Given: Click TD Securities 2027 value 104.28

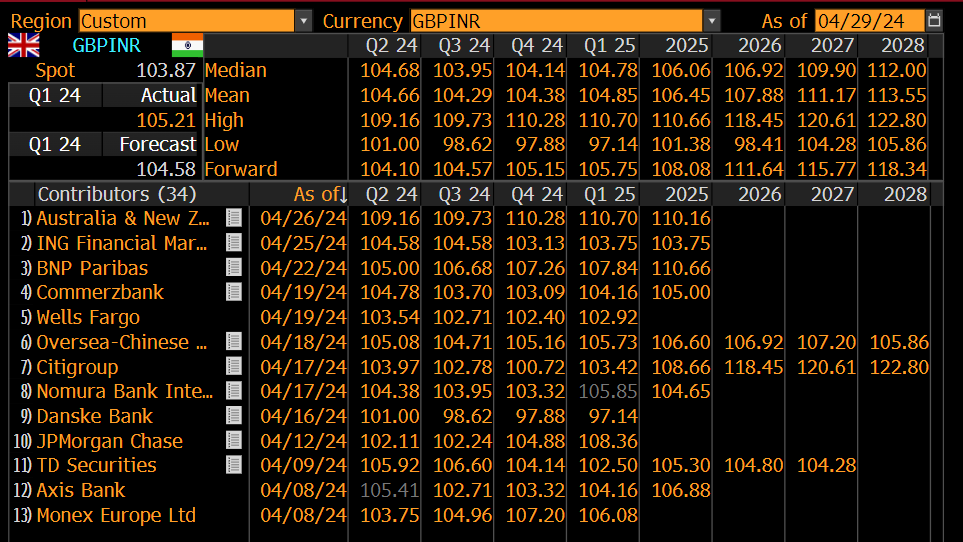Looking at the screenshot, I should (x=826, y=465).
